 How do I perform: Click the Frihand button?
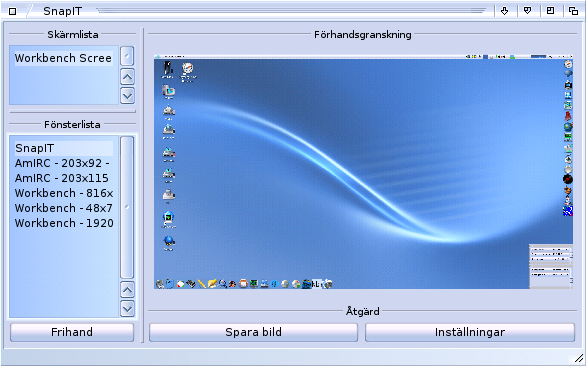coord(72,332)
